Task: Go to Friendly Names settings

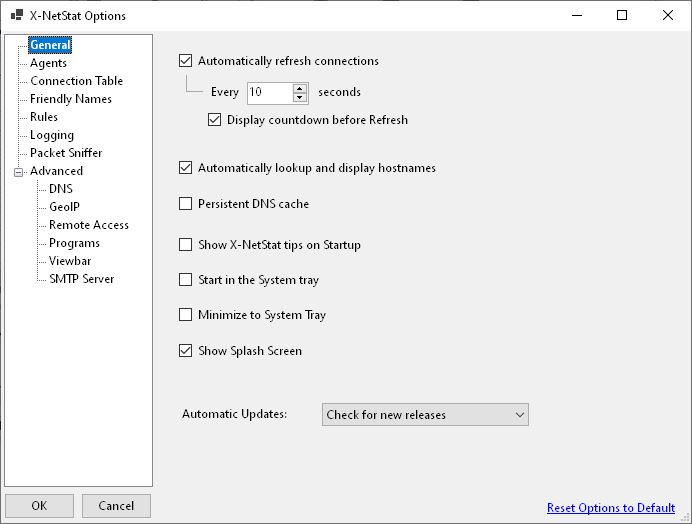Action: pyautogui.click(x=71, y=99)
